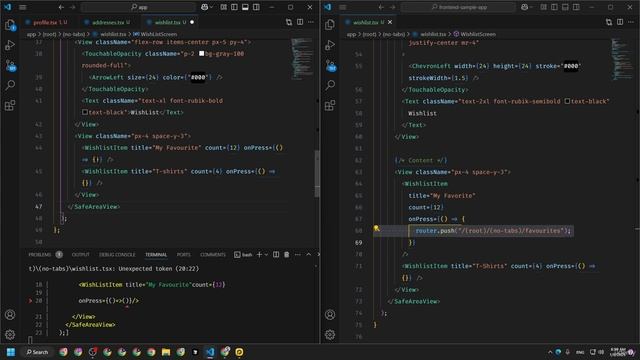The image size is (640, 360).
Task: Add new terminal with plus button
Action: [259, 254]
